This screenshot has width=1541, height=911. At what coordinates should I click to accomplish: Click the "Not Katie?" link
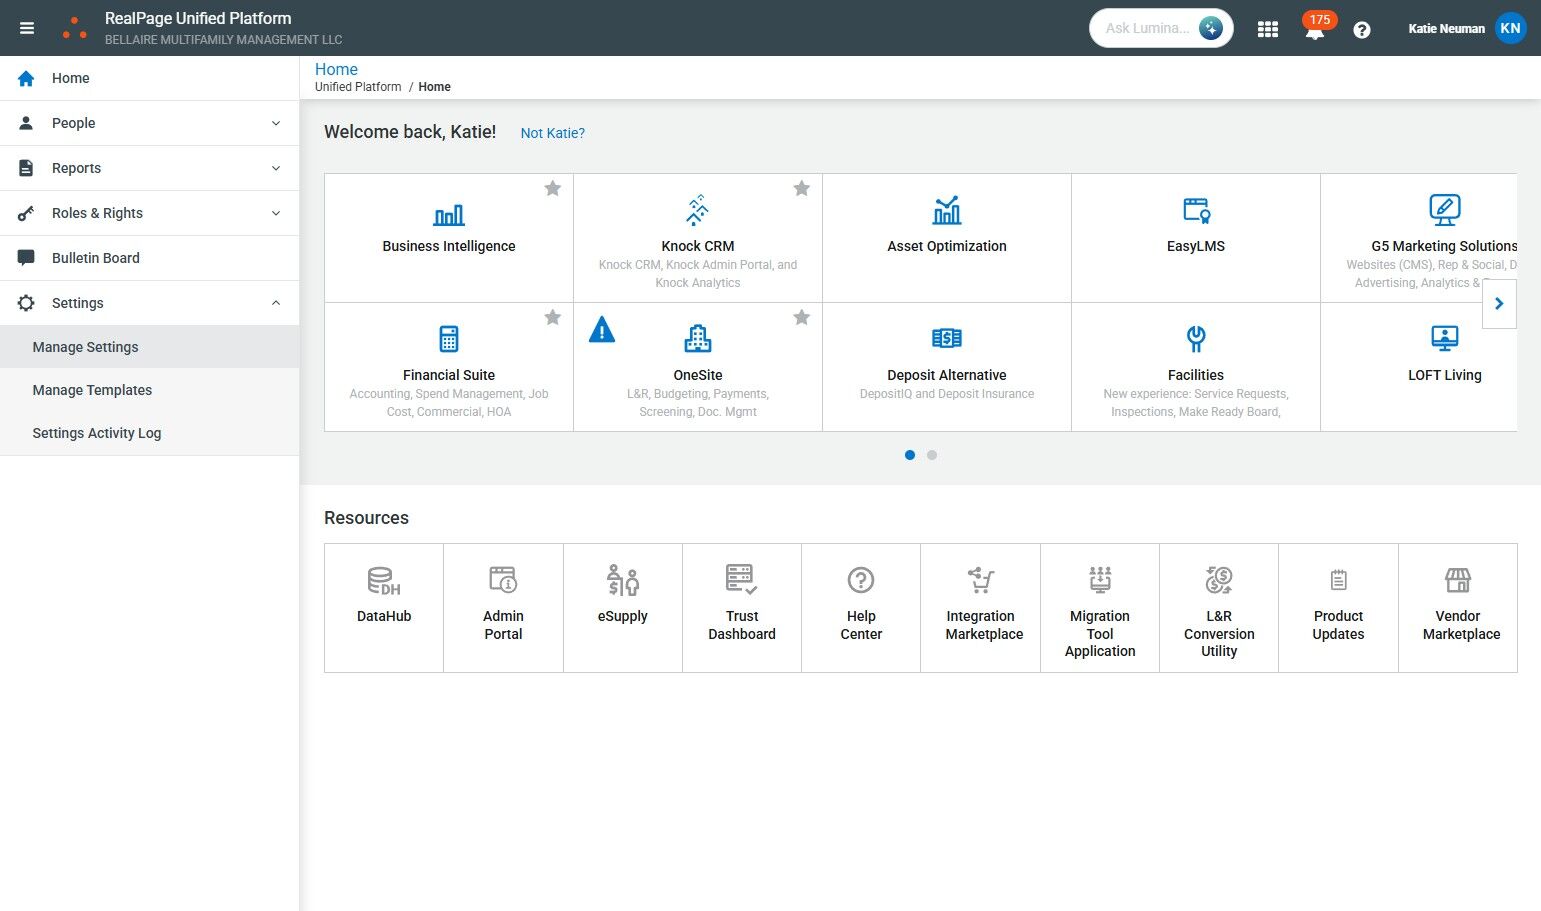(x=553, y=133)
